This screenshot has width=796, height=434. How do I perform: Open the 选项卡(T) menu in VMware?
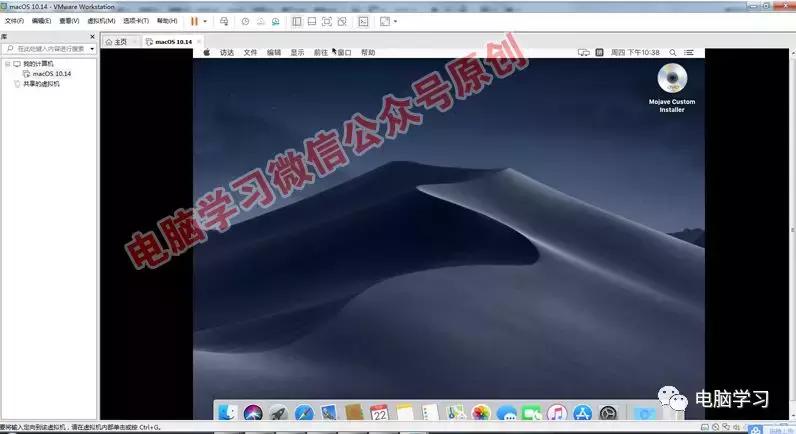point(136,21)
